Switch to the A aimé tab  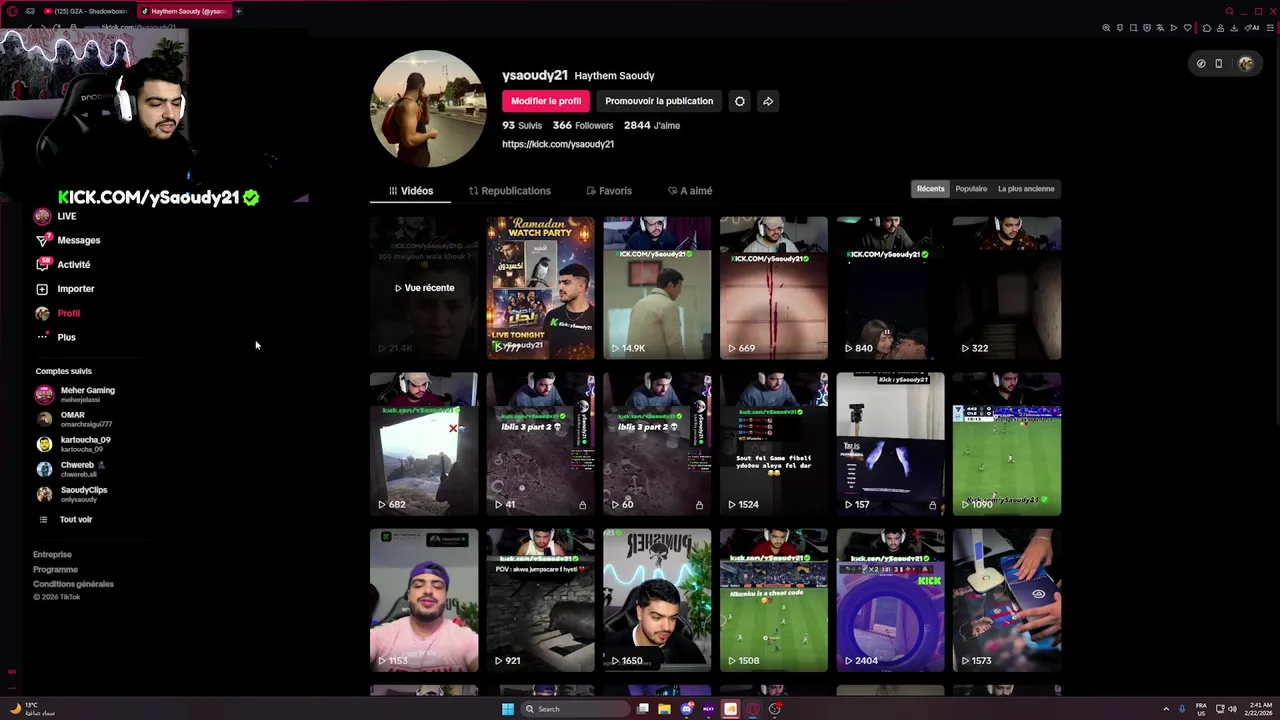[690, 190]
